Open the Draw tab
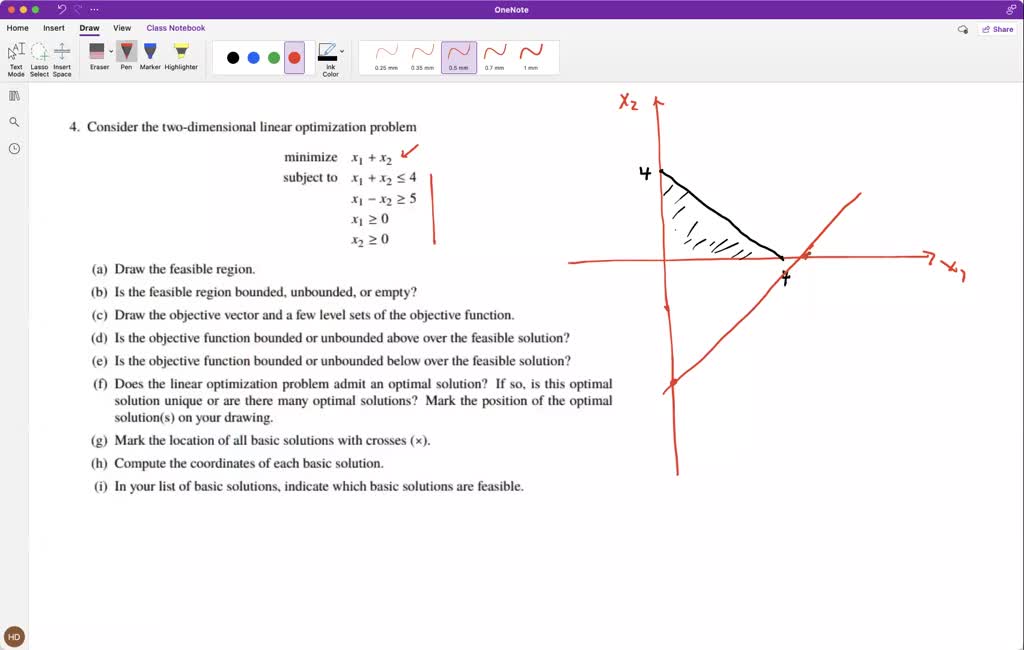This screenshot has width=1024, height=650. tap(89, 28)
